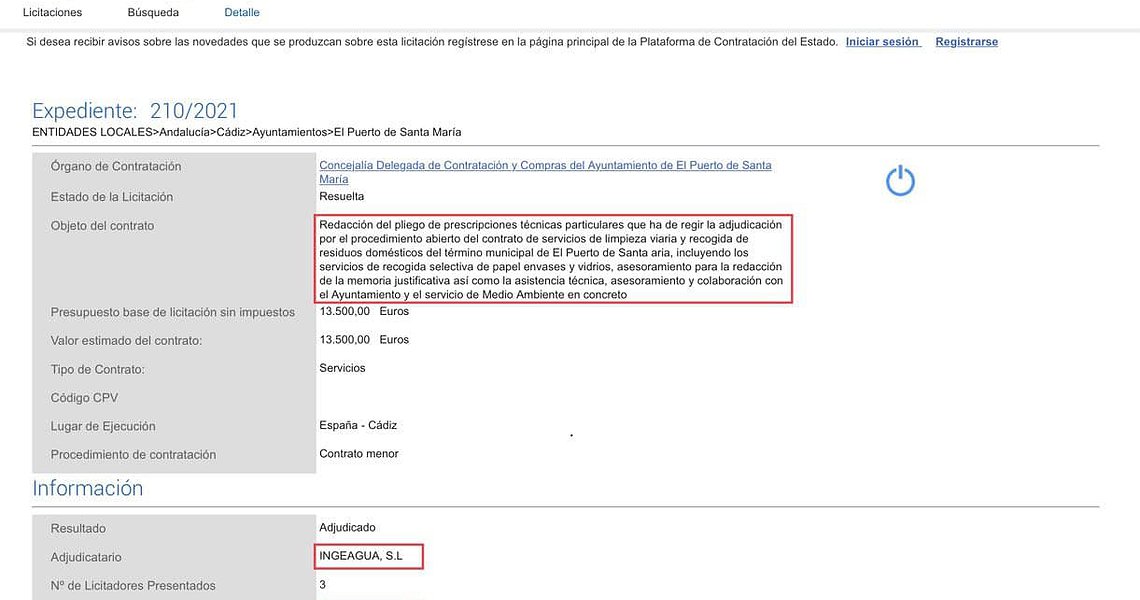Viewport: 1140px width, 600px height.
Task: Open the Concejalía Delegada de Contratación link
Action: (x=545, y=166)
